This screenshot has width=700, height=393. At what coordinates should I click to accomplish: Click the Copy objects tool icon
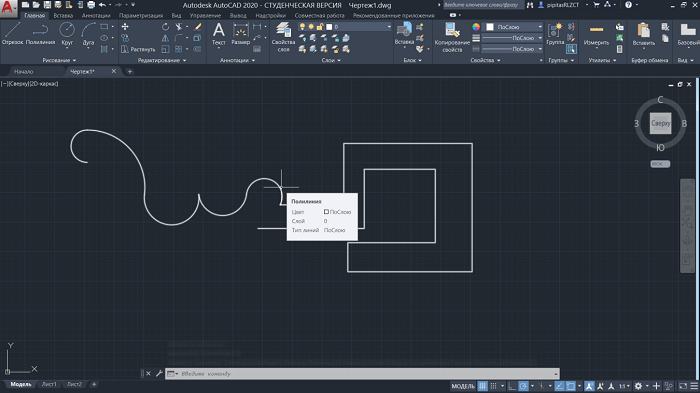coord(125,38)
